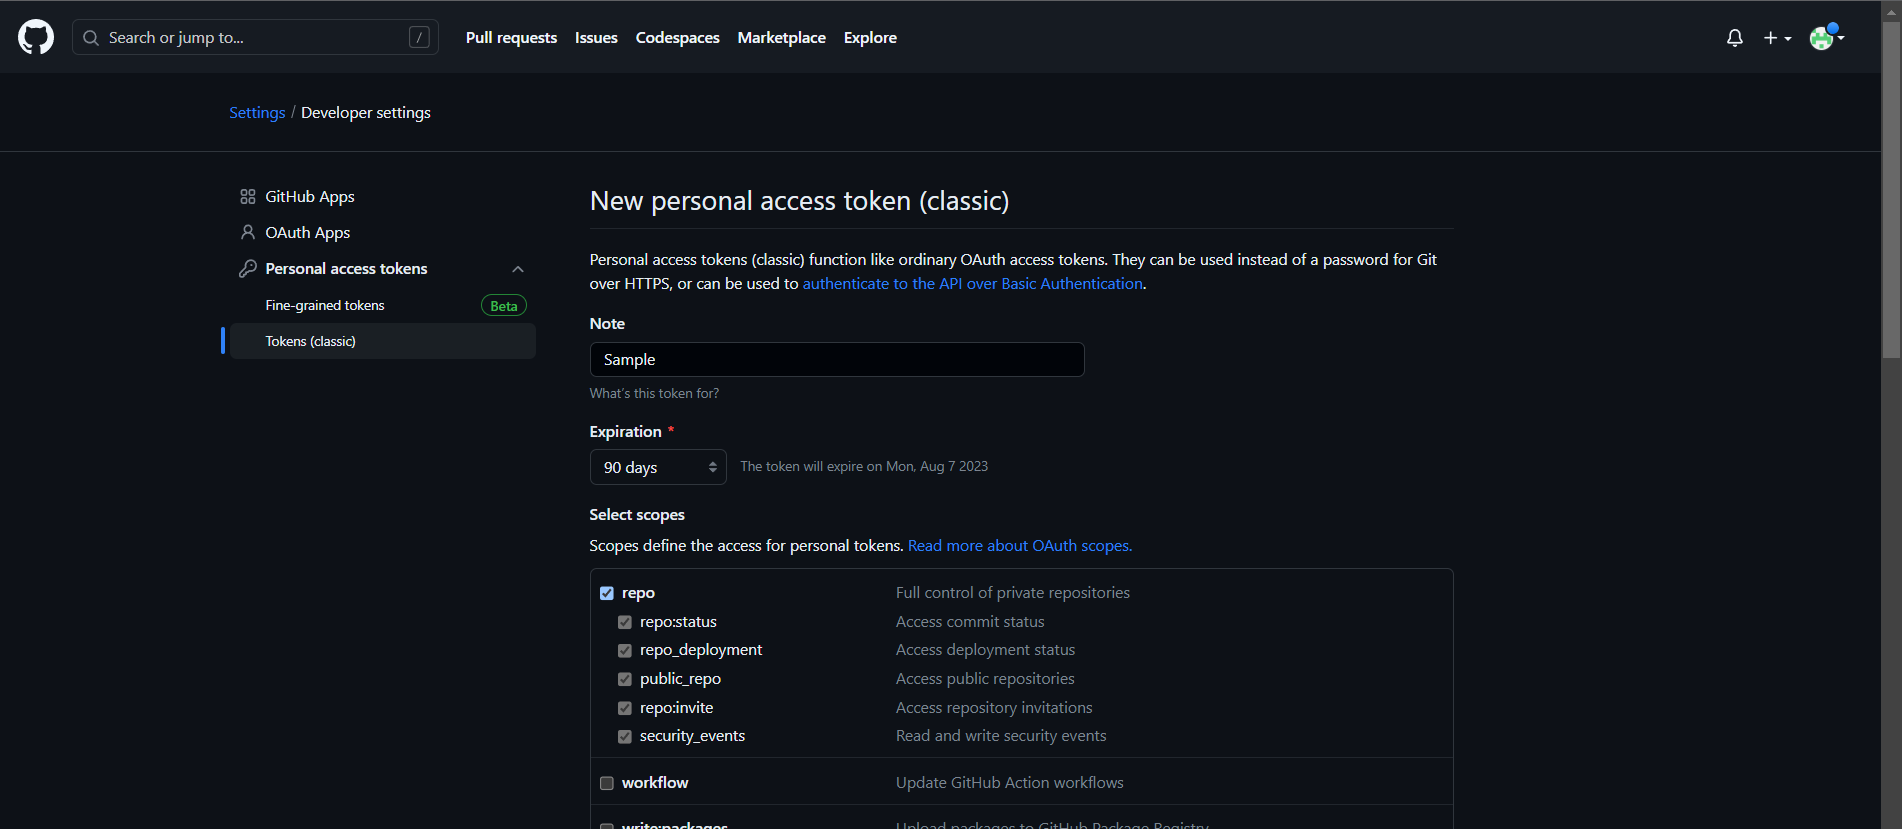
Task: Open Marketplace in top navigation
Action: point(781,38)
